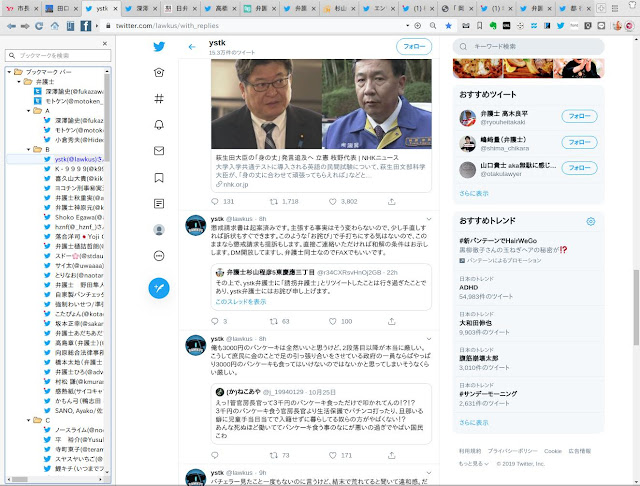Open Lists icon in Twitter sidebar

[x=159, y=203]
